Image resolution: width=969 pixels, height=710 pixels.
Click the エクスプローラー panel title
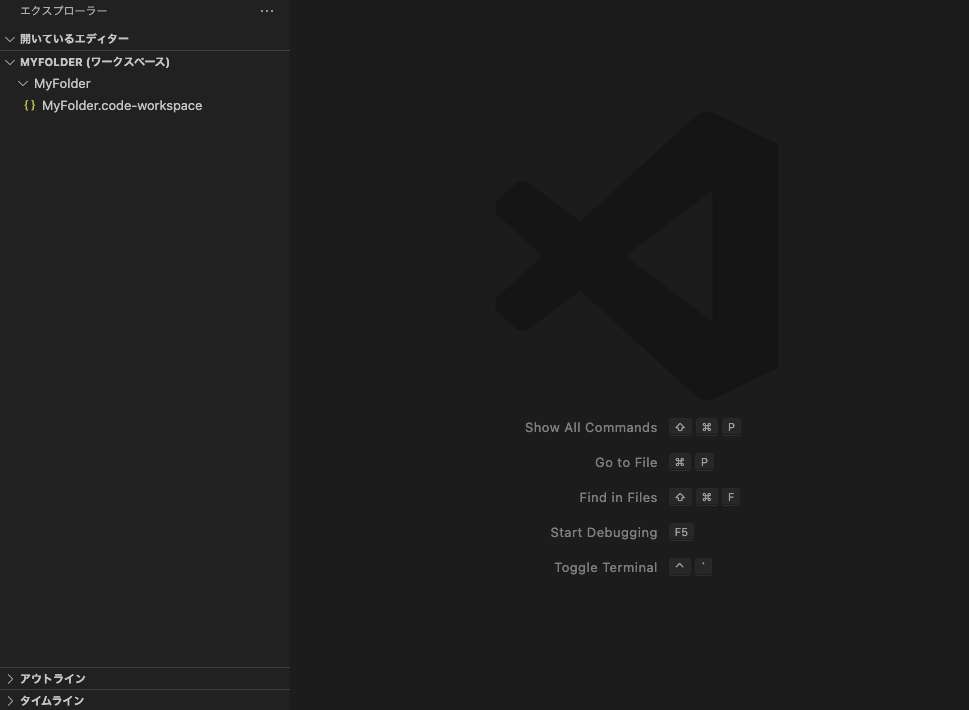coord(64,11)
